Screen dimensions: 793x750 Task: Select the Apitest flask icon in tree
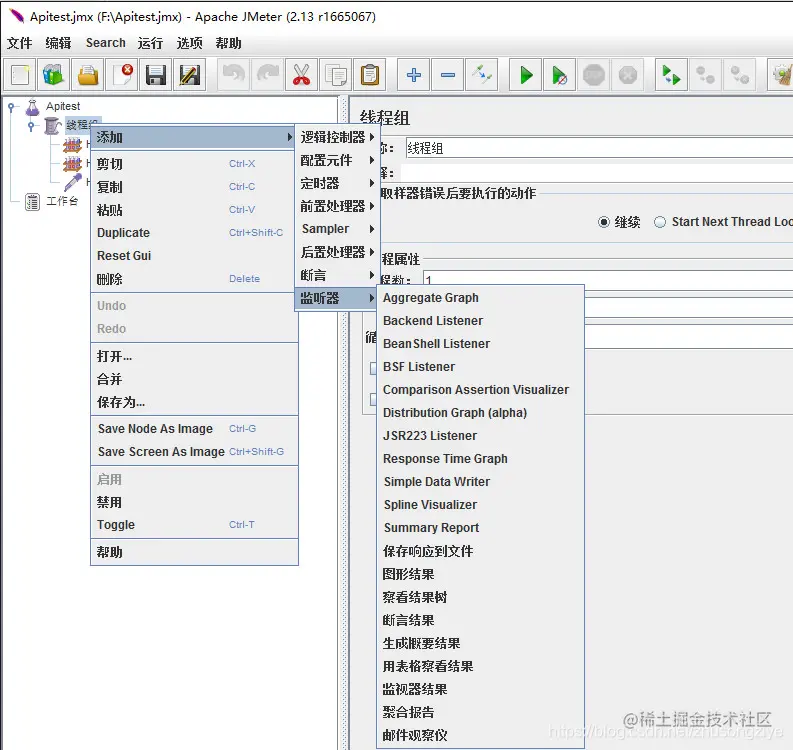pos(32,107)
